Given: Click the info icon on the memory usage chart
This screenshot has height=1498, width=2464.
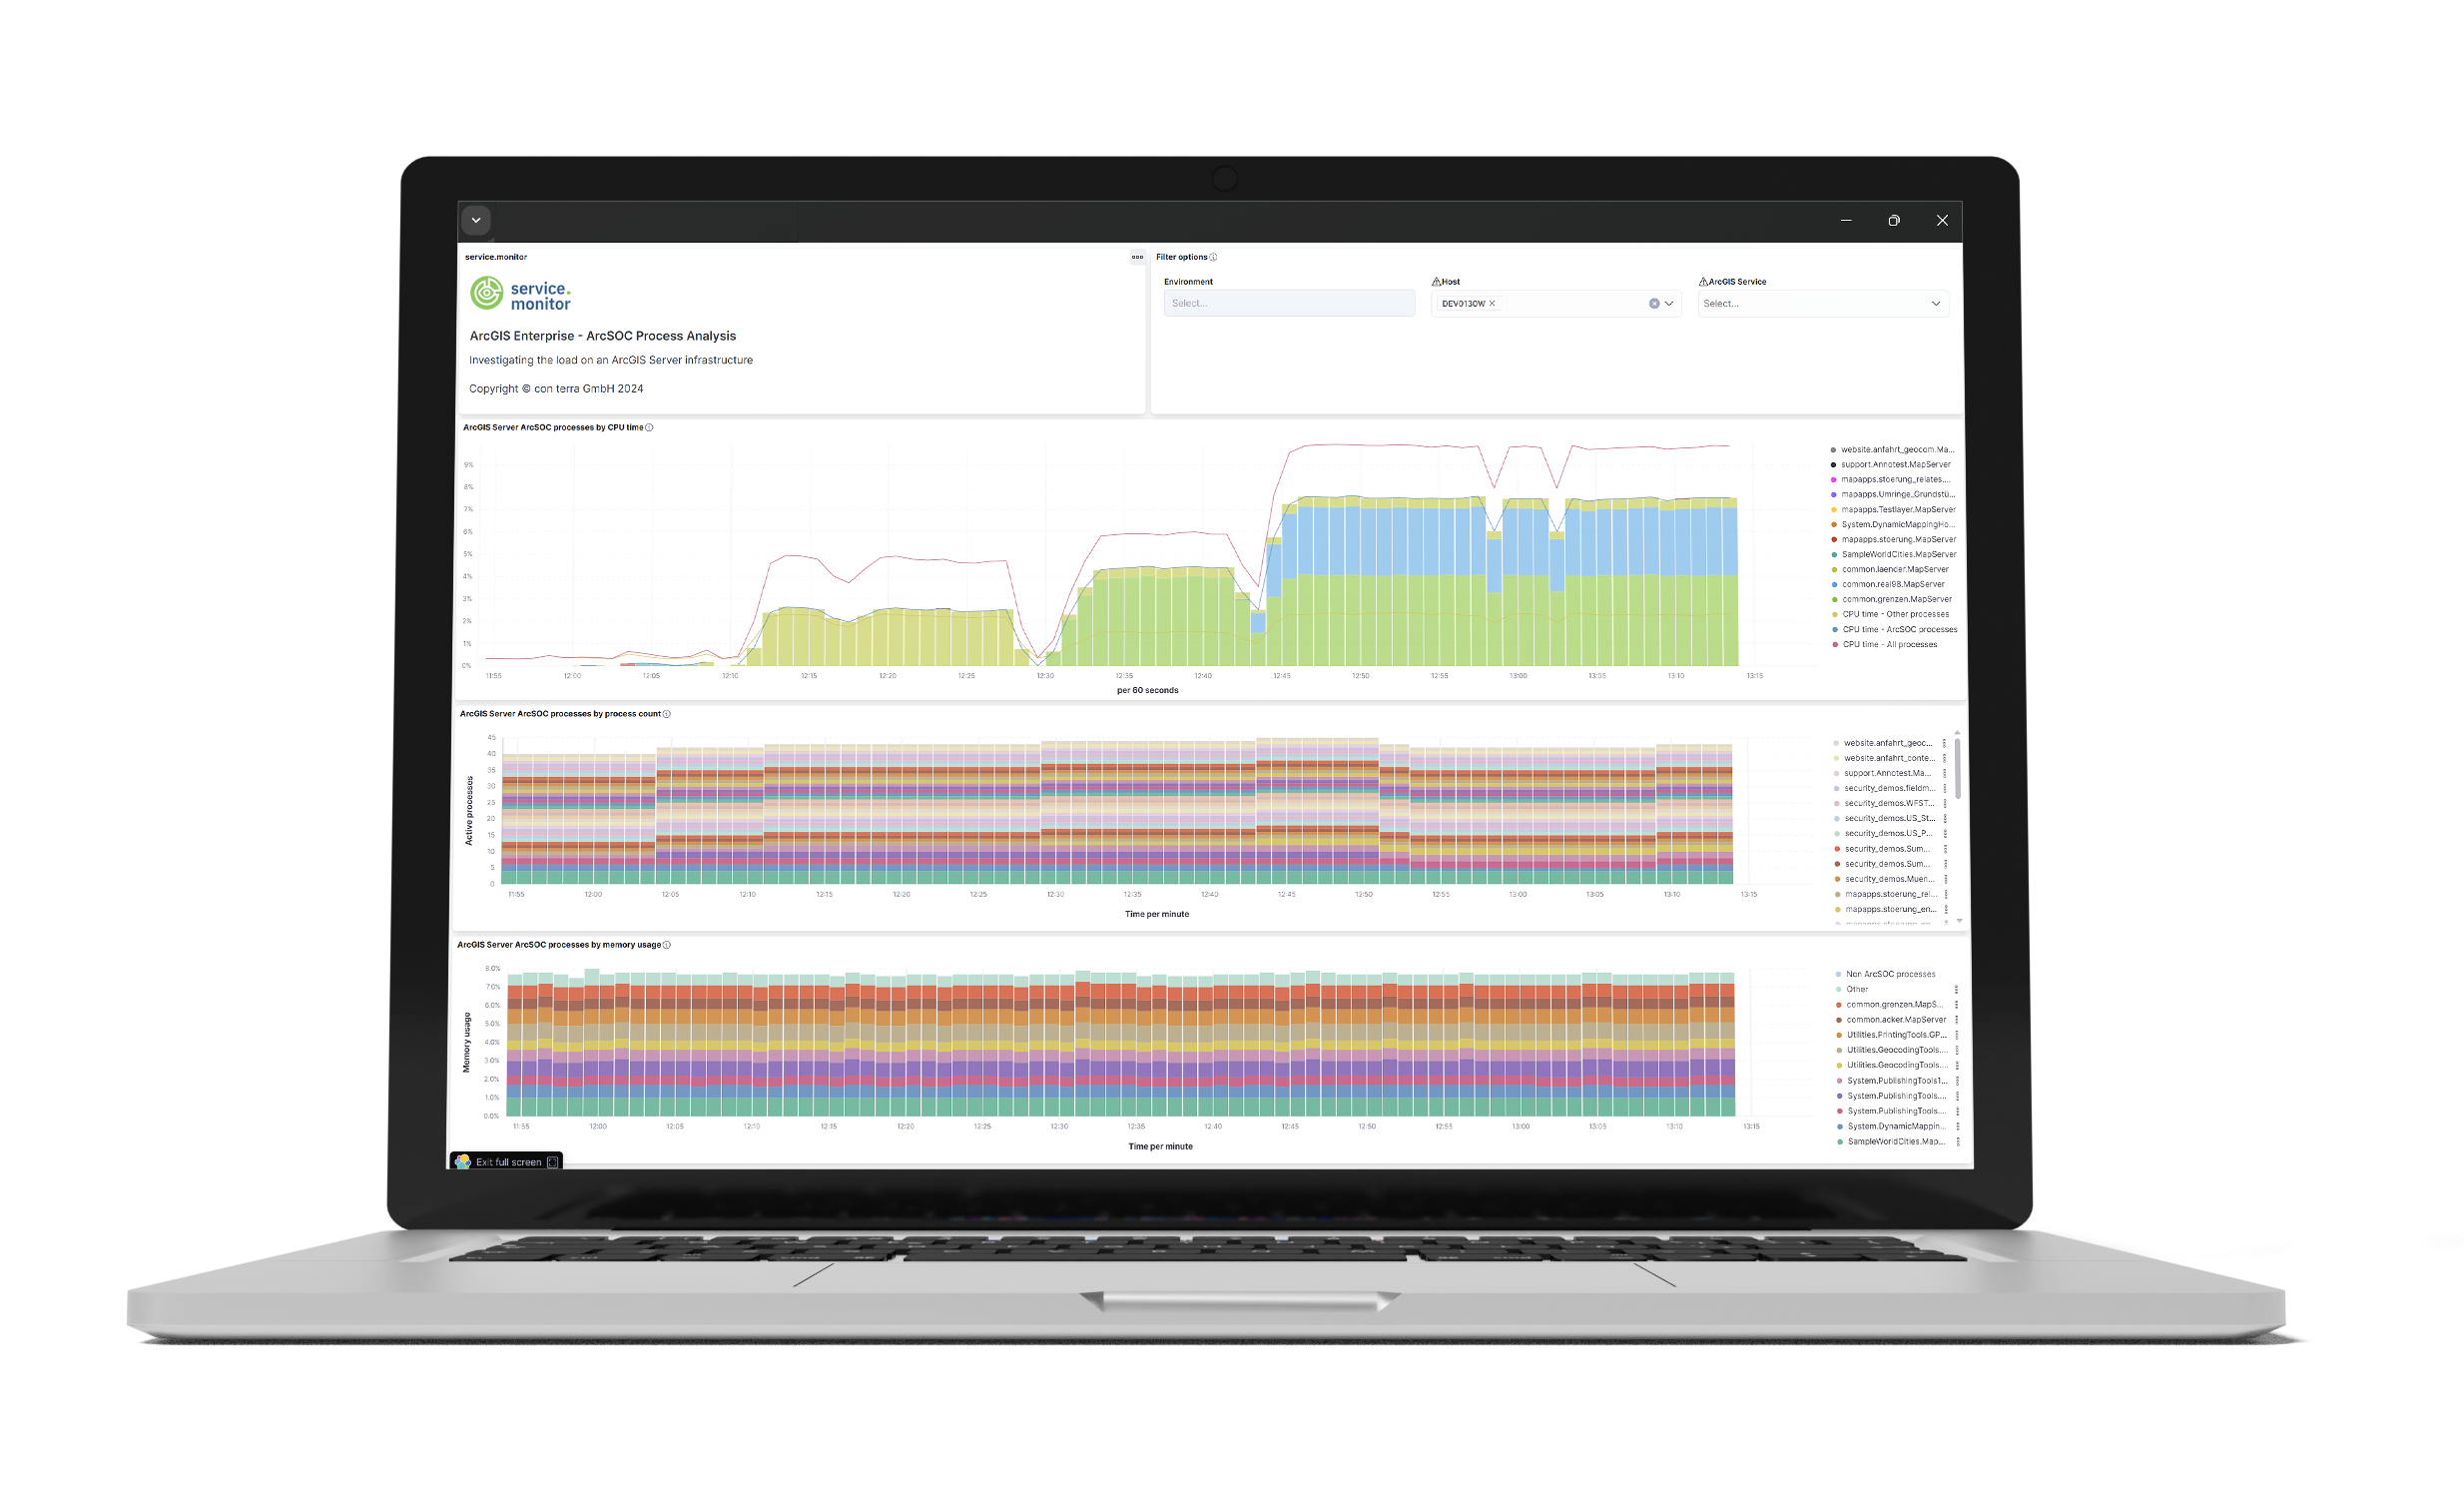Looking at the screenshot, I should point(668,945).
